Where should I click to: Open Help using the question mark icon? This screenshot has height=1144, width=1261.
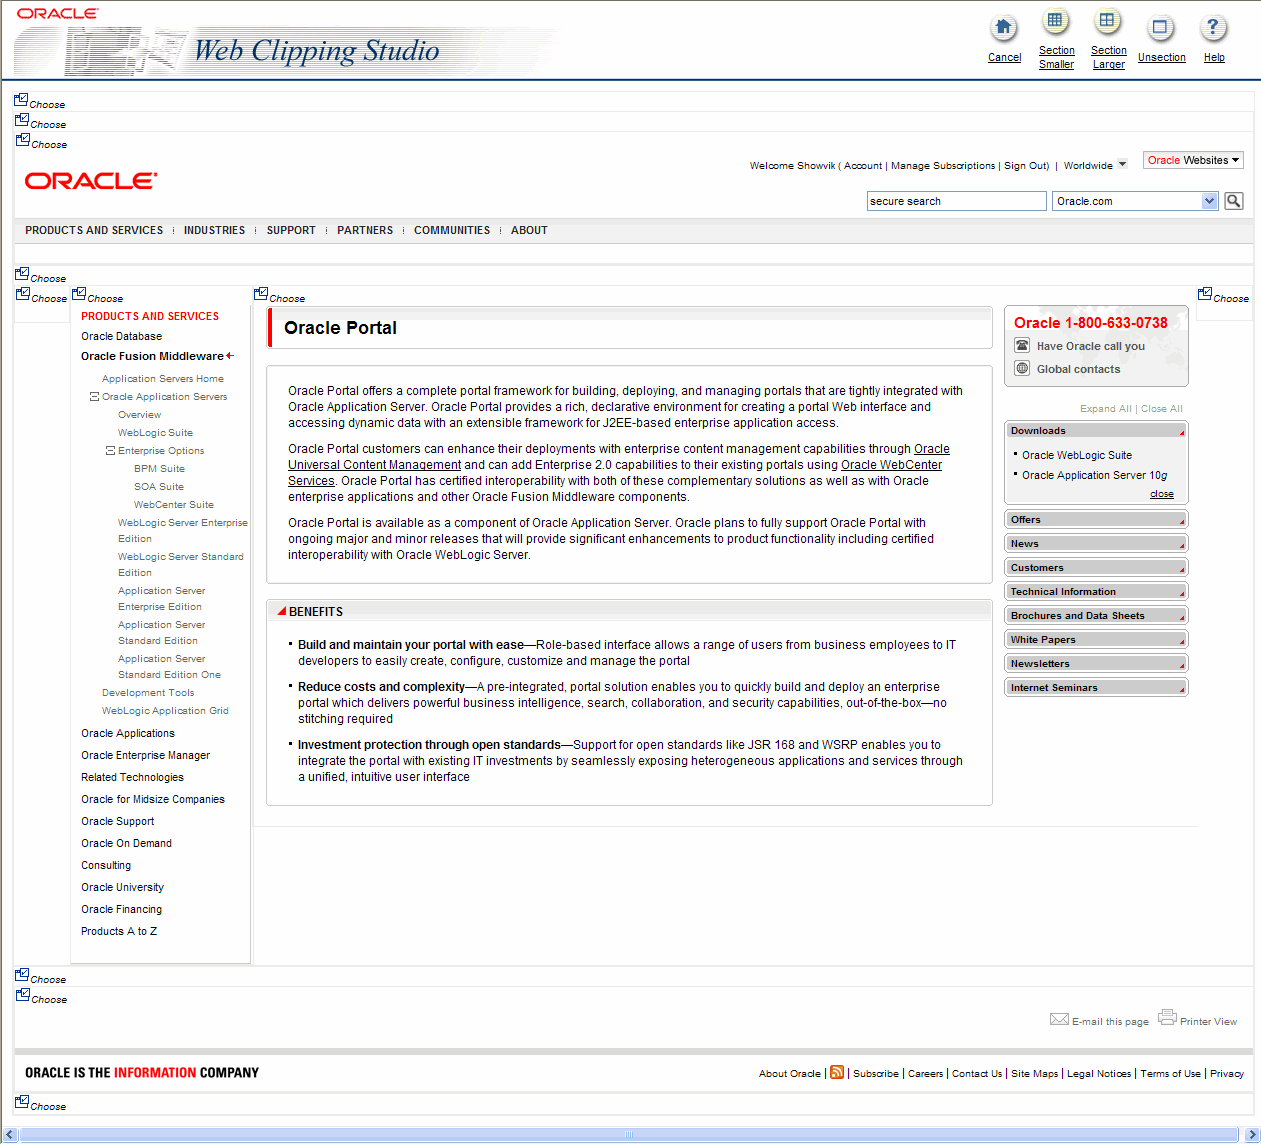(1213, 27)
